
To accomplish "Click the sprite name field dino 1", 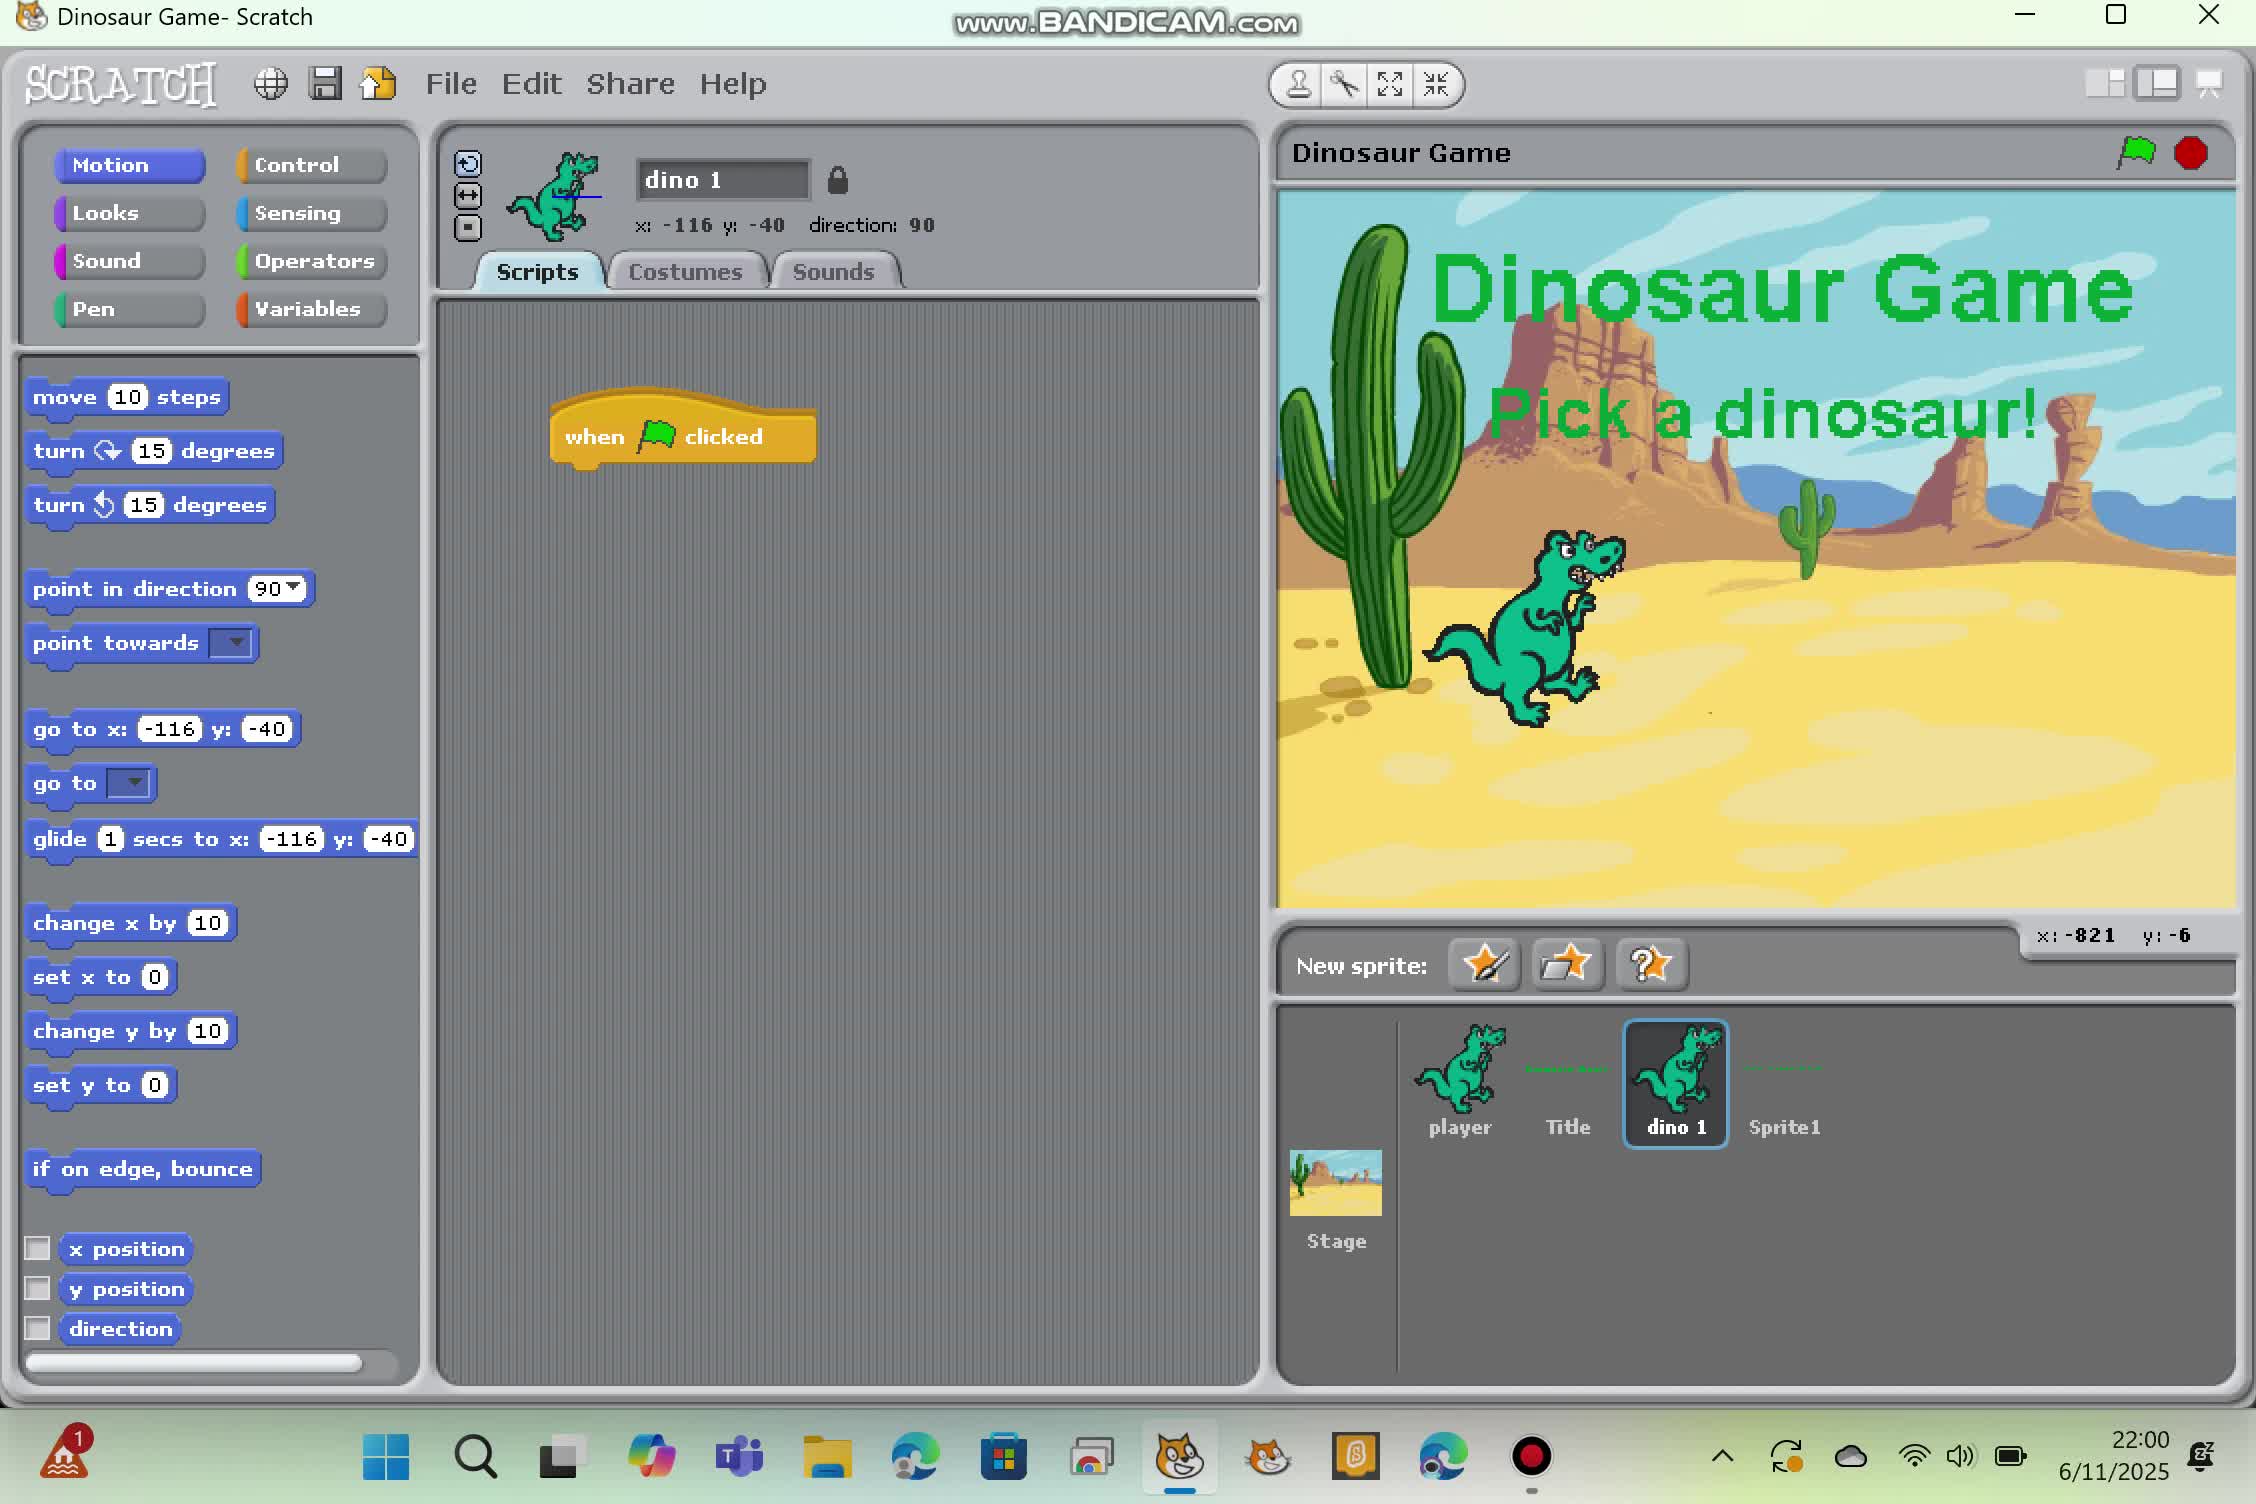I will pos(723,180).
